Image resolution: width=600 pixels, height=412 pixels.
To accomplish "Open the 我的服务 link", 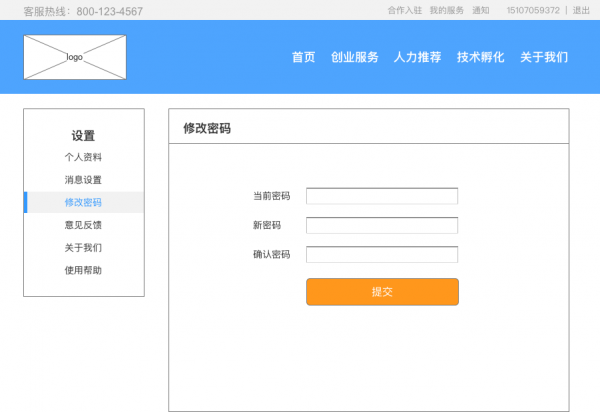I will [x=447, y=10].
